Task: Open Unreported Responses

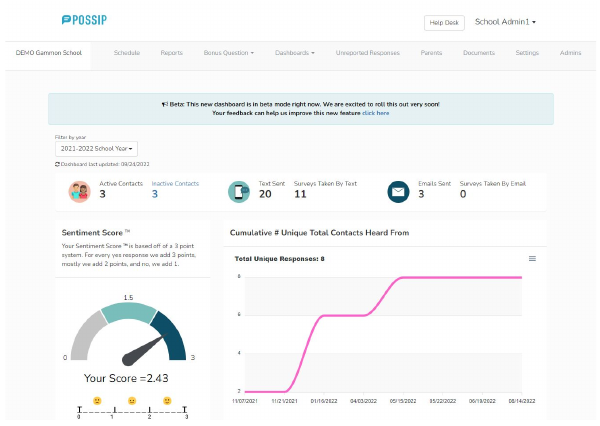Action: (367, 53)
